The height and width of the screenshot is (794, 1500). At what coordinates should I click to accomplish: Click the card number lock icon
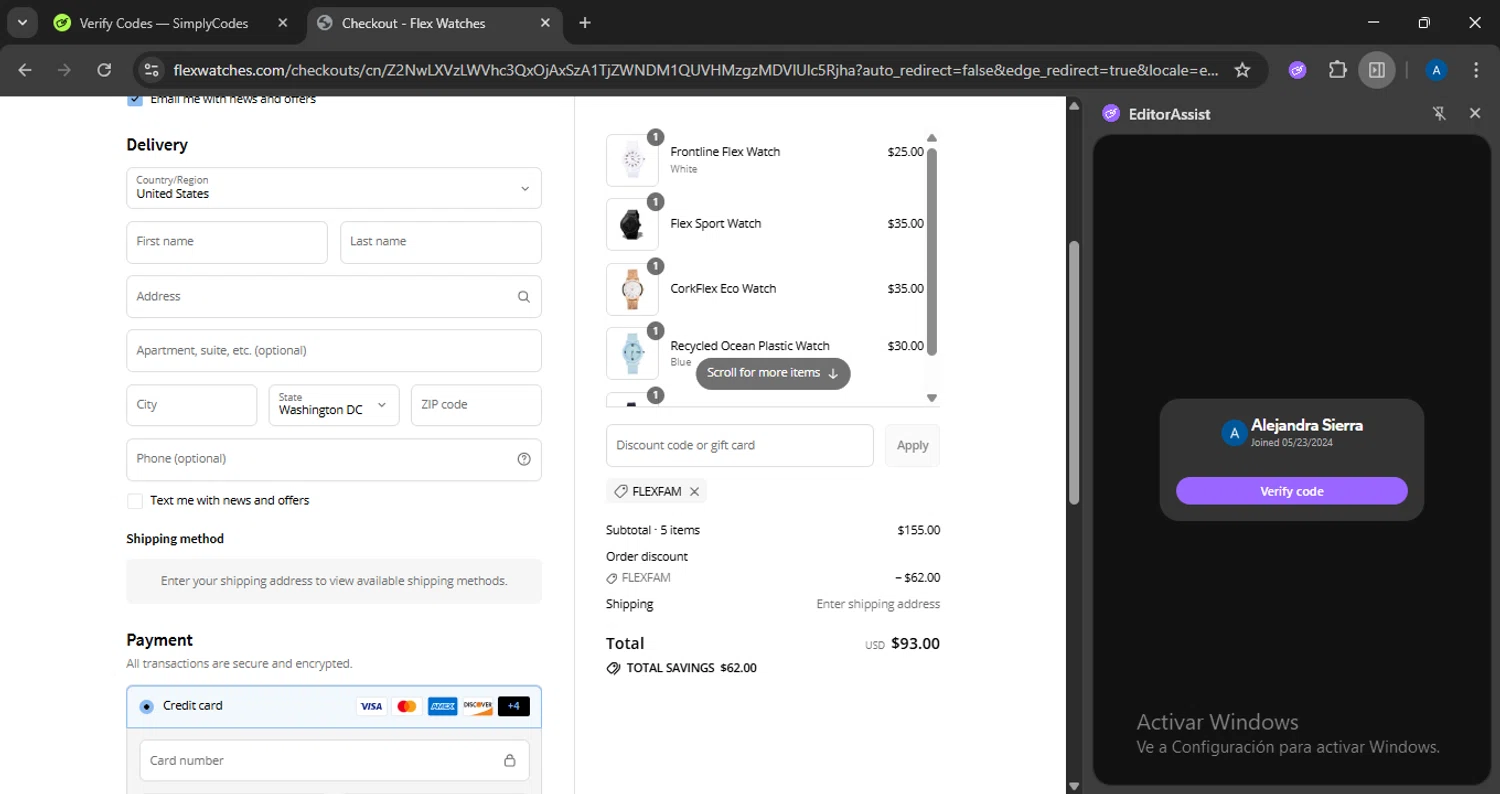coord(509,761)
